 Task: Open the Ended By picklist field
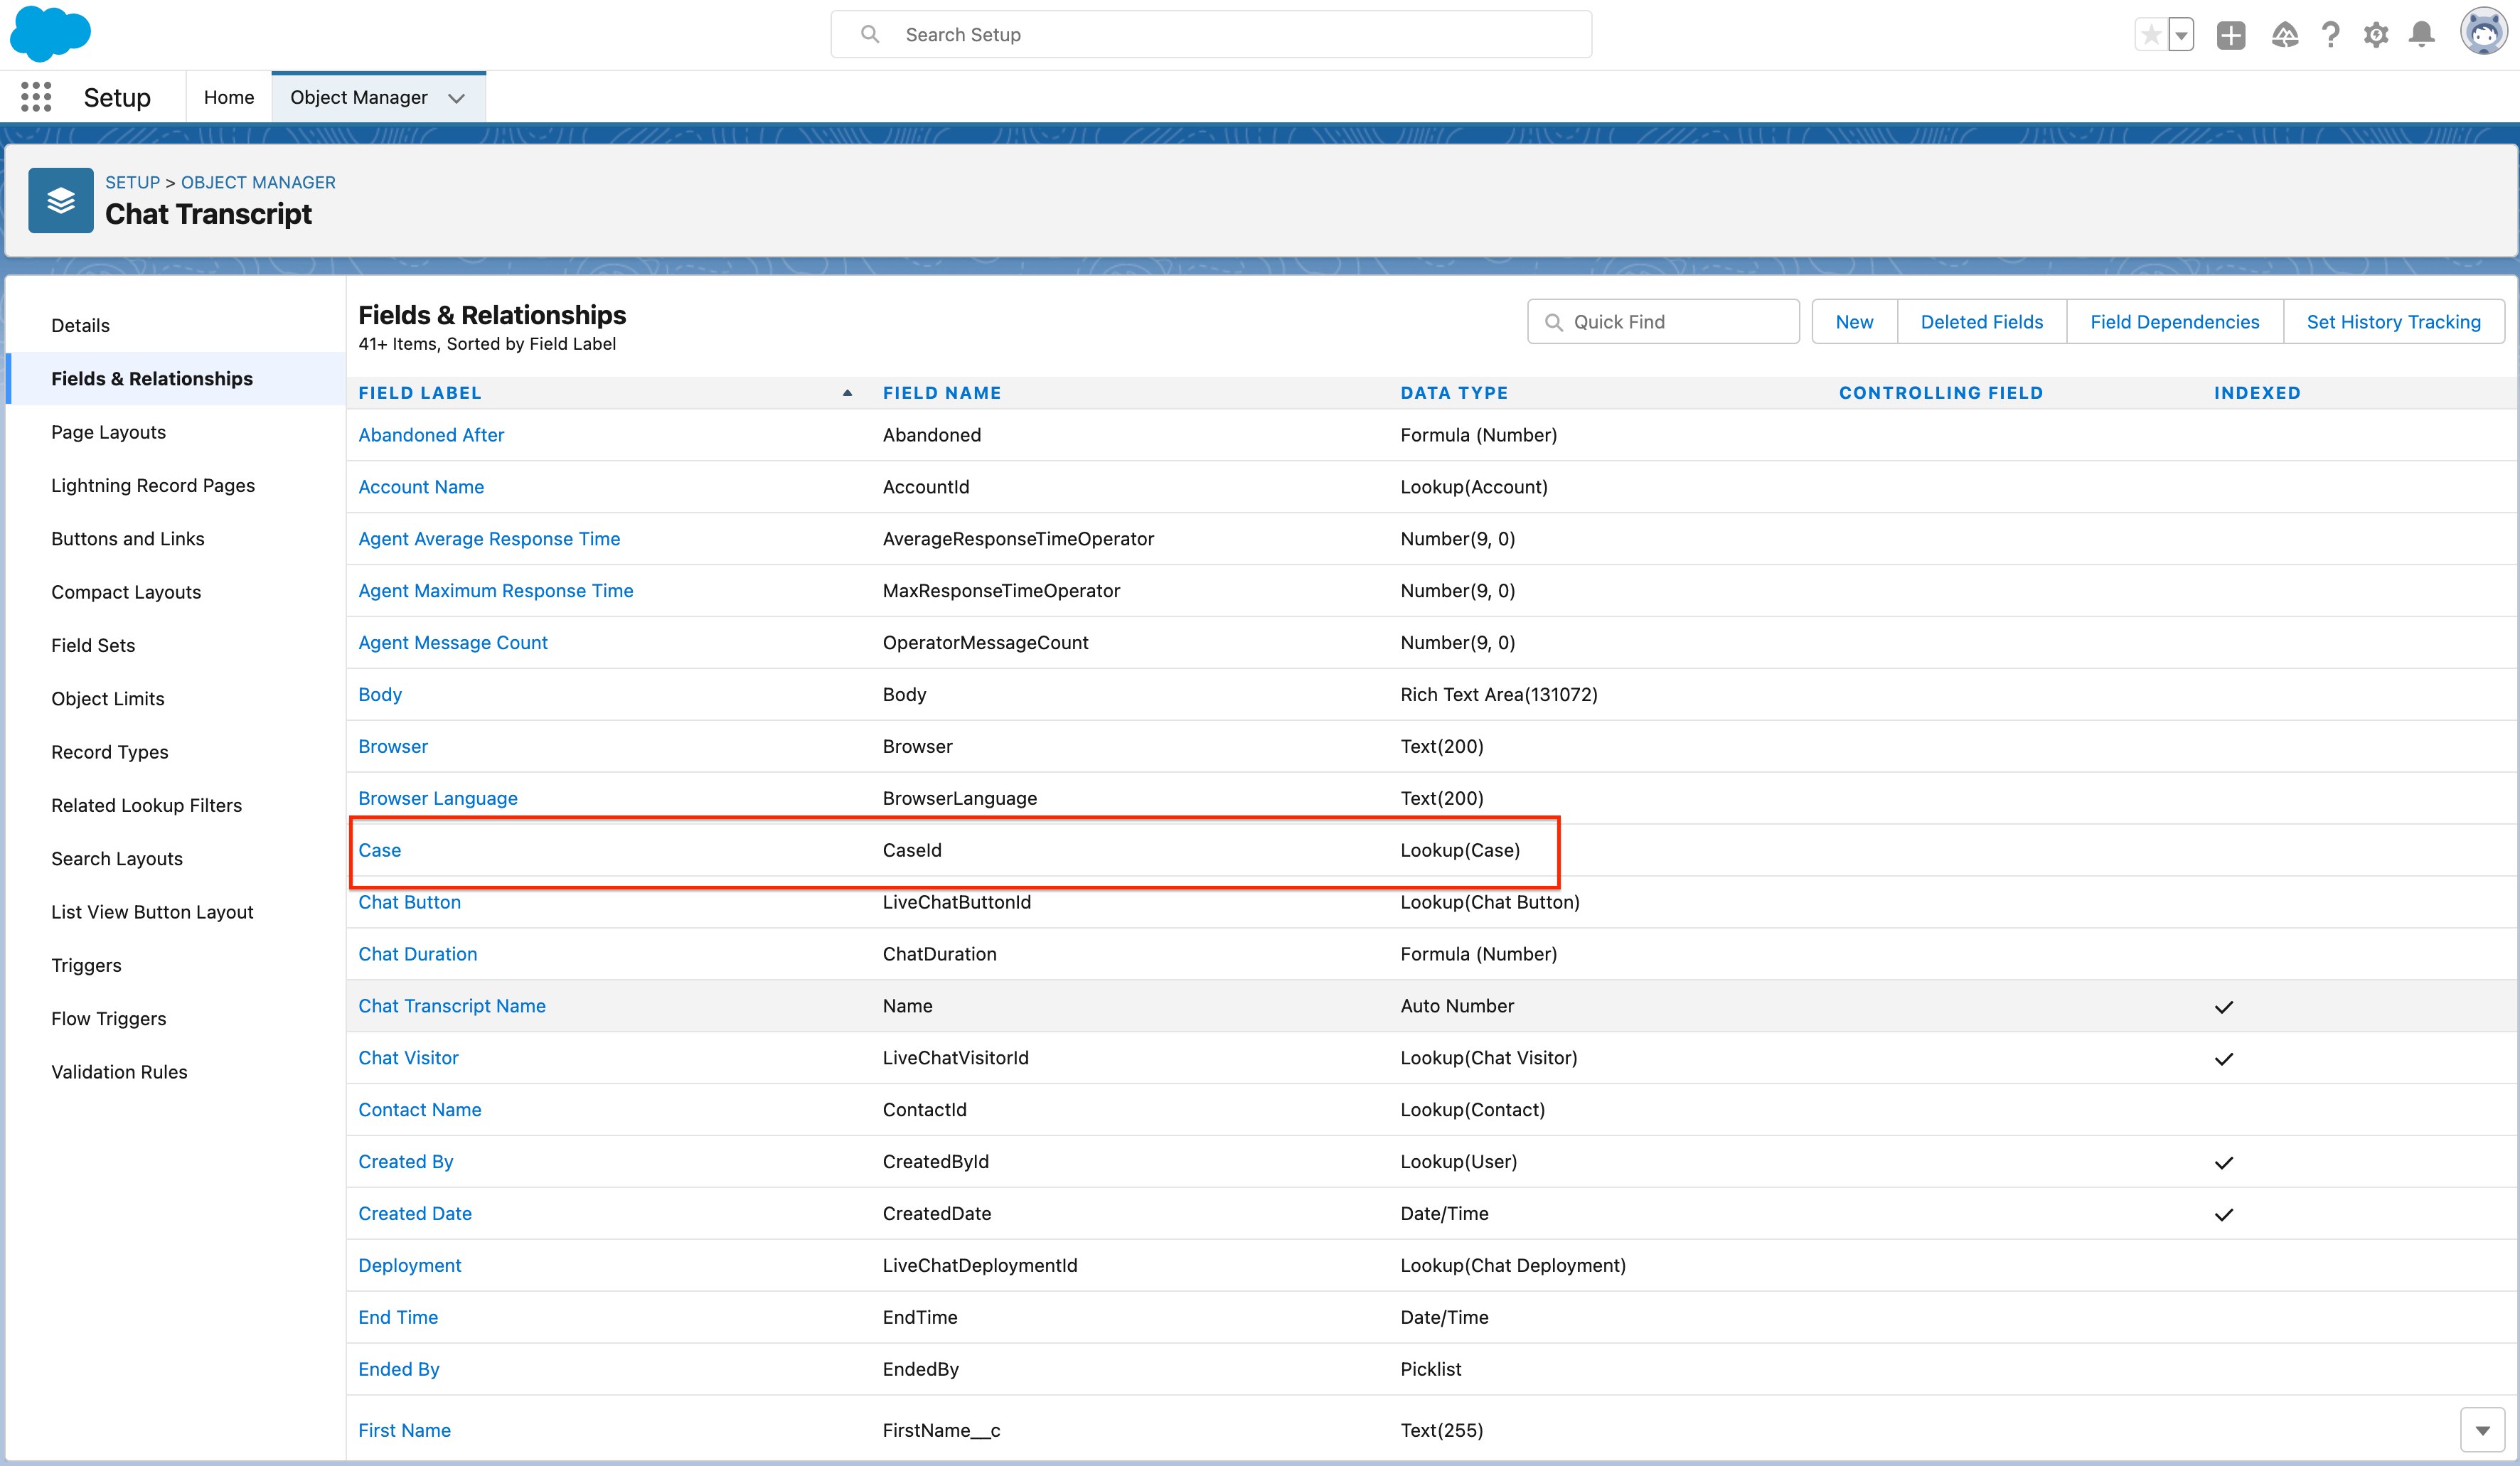(x=399, y=1369)
